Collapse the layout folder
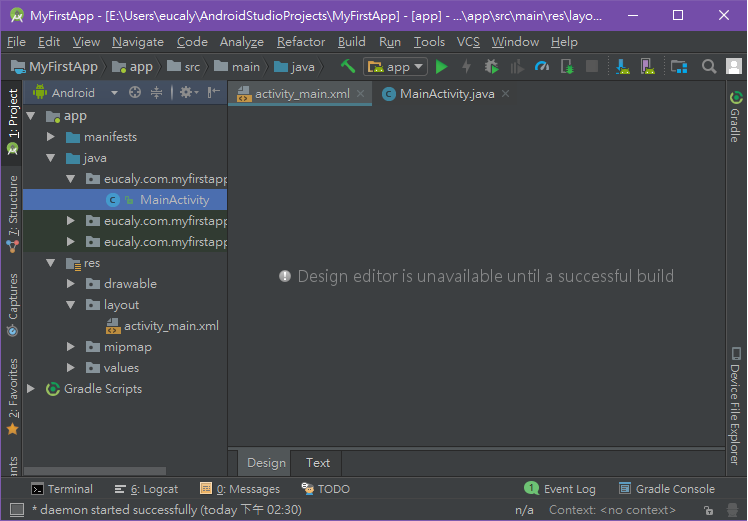This screenshot has height=521, width=748. (71, 305)
